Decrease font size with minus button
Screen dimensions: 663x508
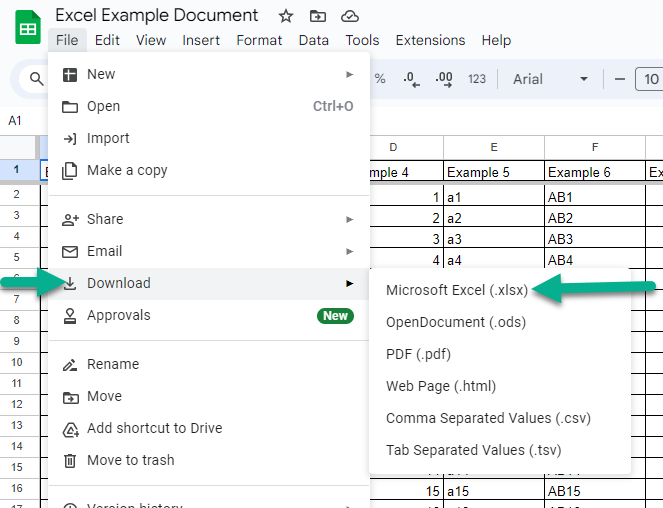(620, 79)
